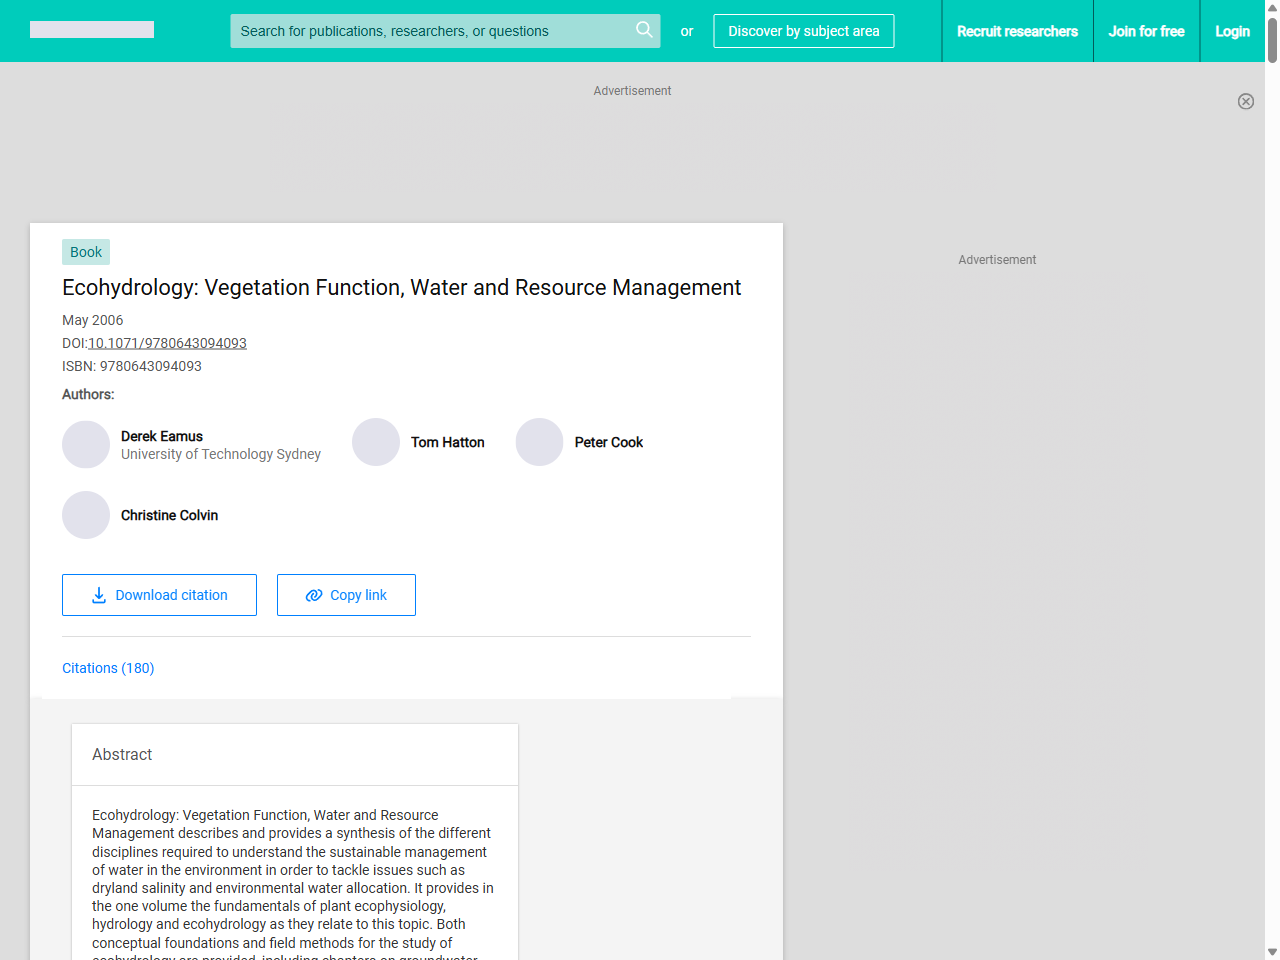Dismiss the advertisement with the circled X icon
The image size is (1280, 960).
point(1246,101)
